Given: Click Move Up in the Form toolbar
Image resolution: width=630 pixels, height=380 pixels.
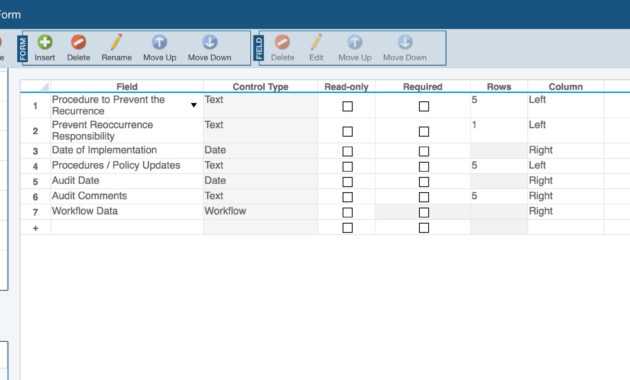Looking at the screenshot, I should (160, 48).
